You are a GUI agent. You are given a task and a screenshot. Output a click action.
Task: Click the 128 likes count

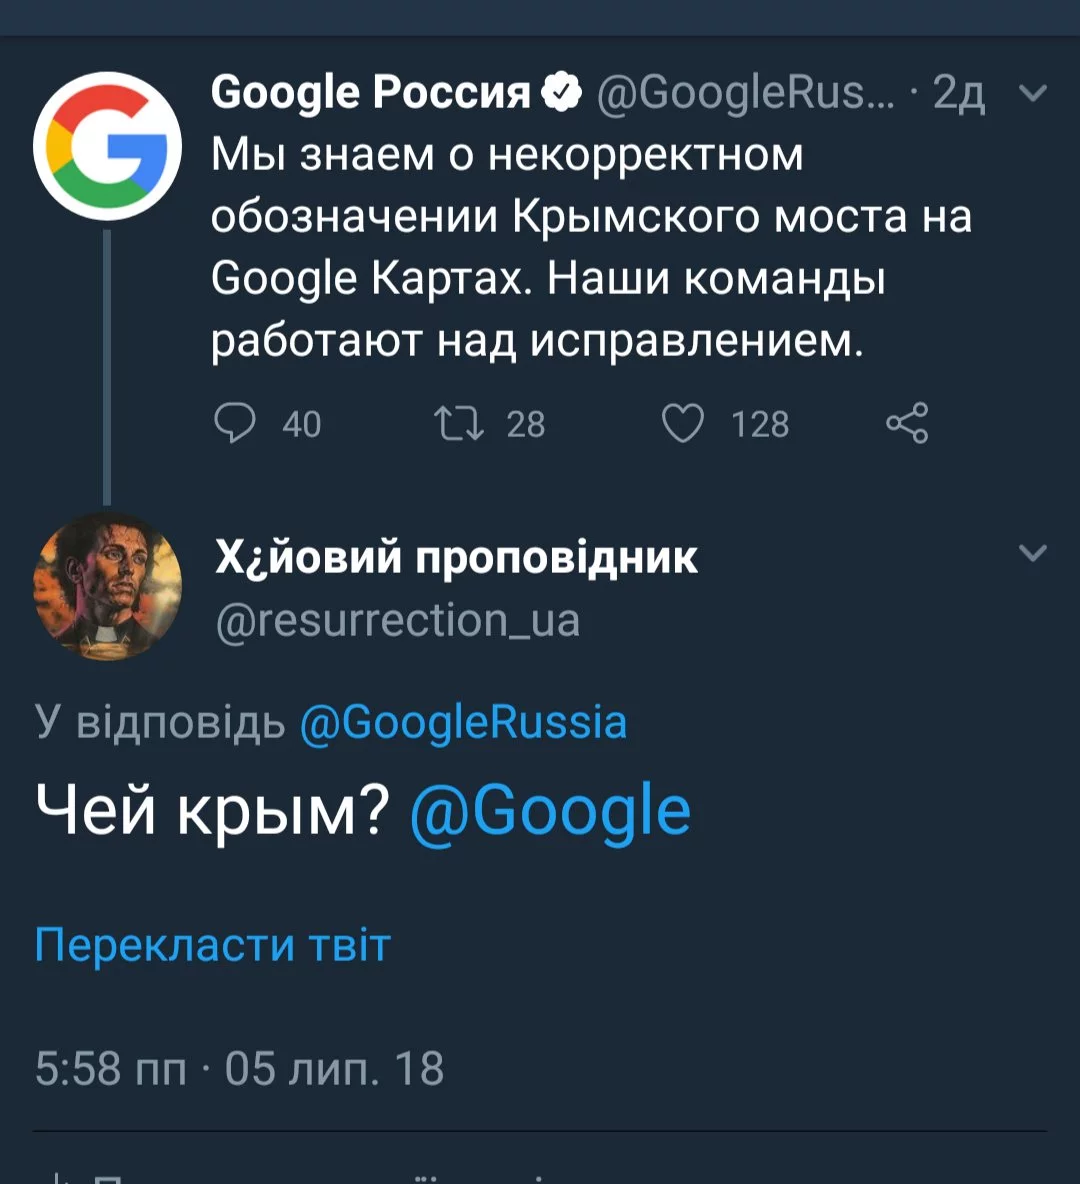[760, 424]
